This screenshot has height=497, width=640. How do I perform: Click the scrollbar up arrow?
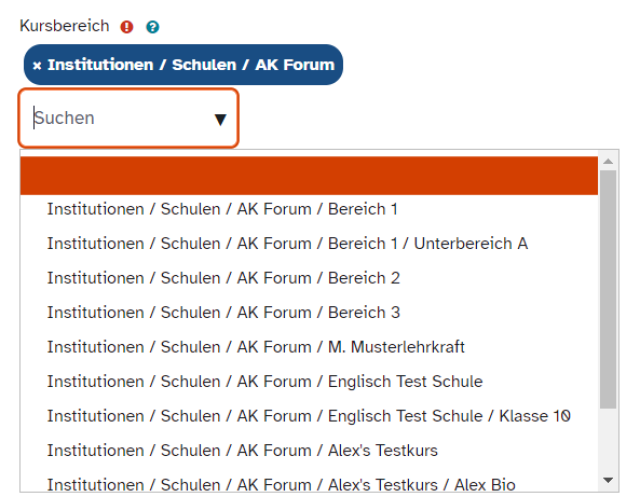click(x=608, y=161)
